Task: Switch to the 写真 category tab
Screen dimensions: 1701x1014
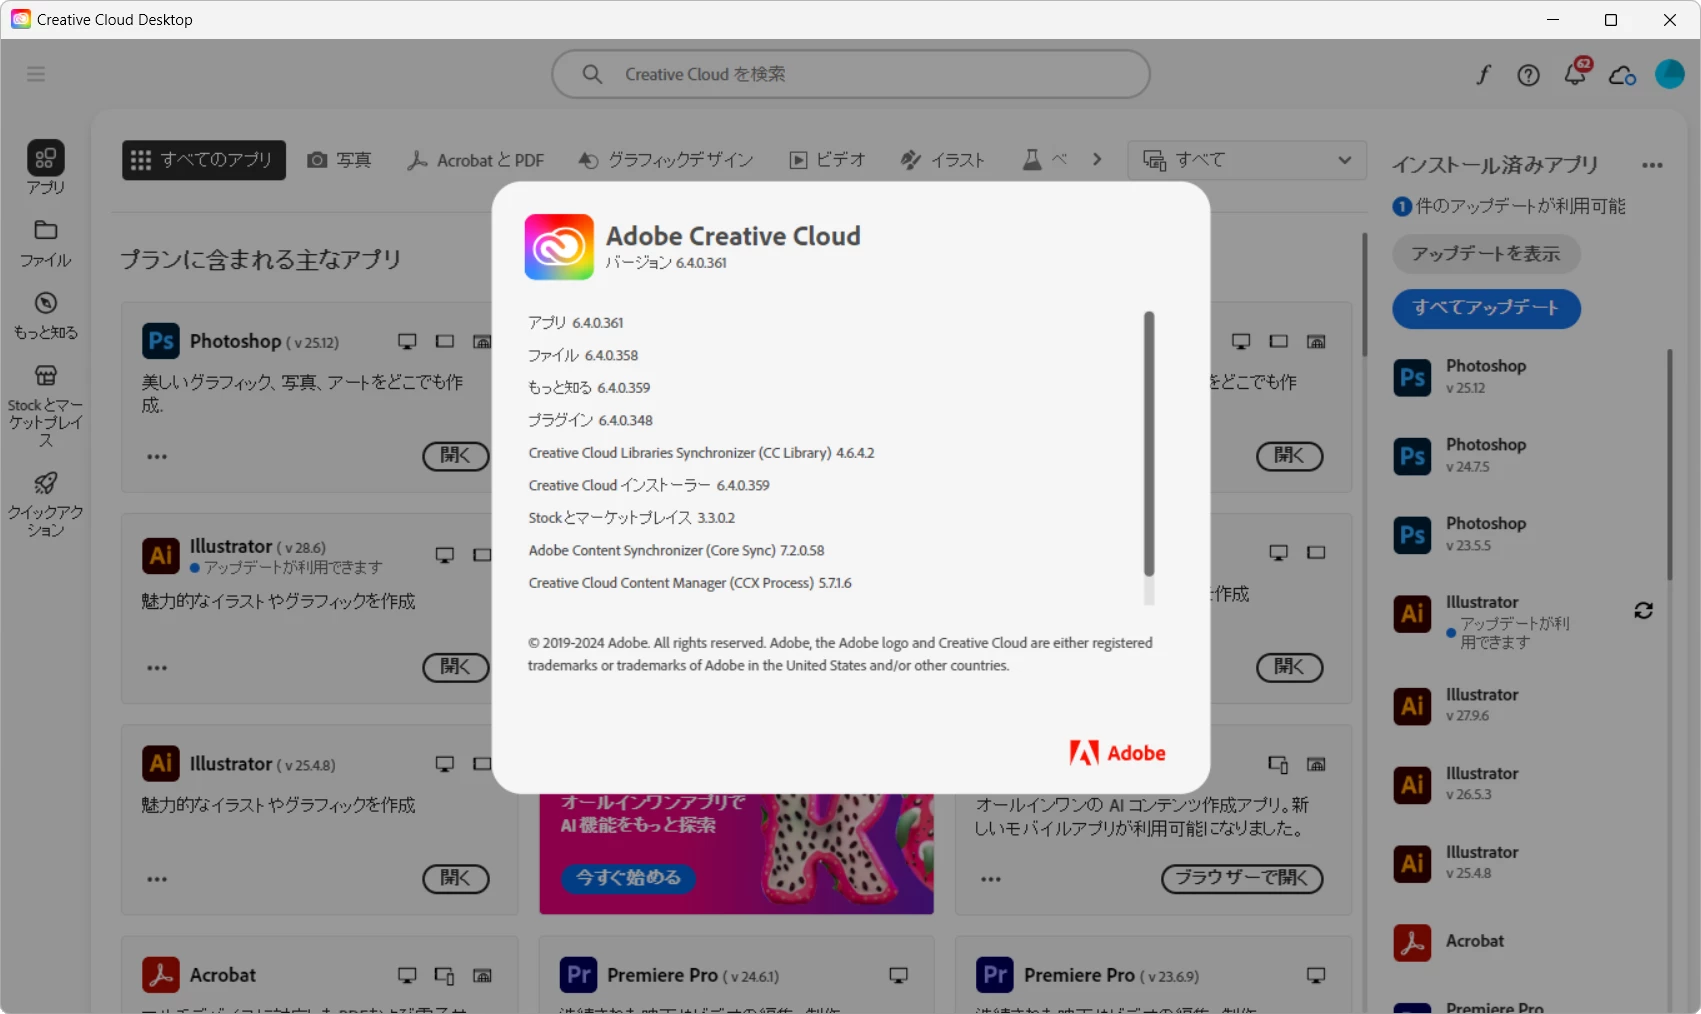Action: 339,160
